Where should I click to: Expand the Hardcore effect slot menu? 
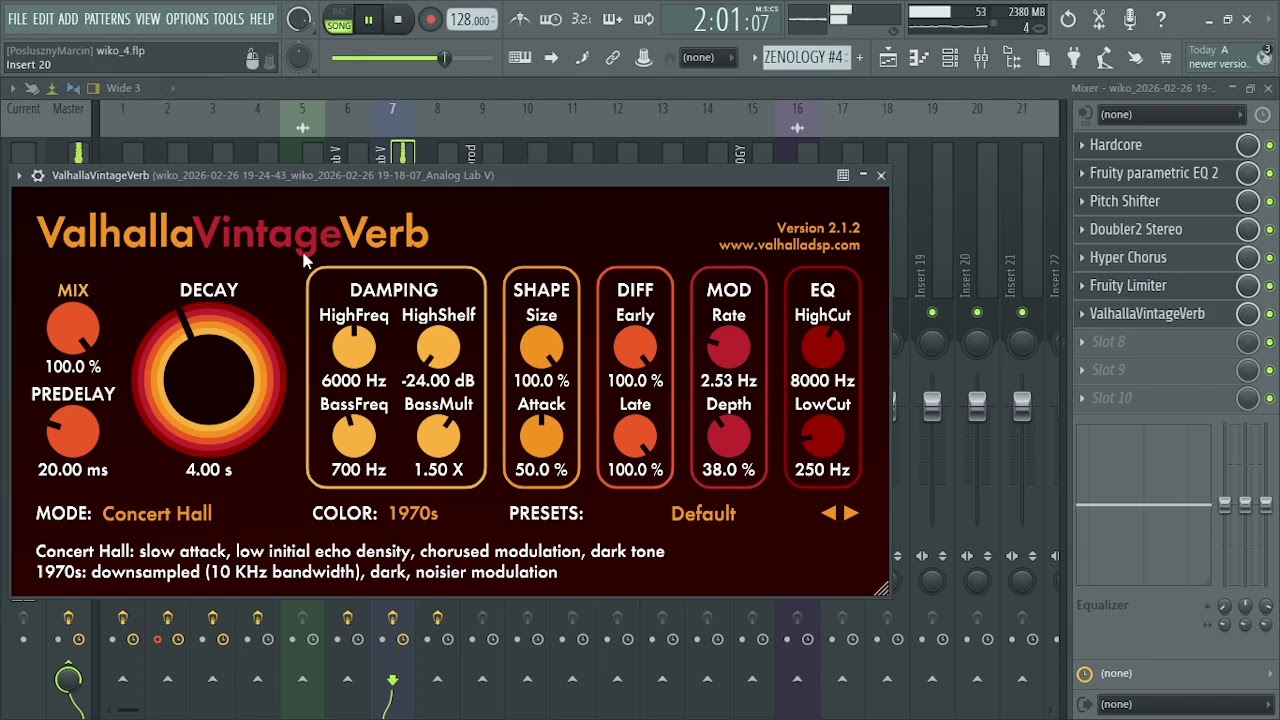tap(1082, 145)
